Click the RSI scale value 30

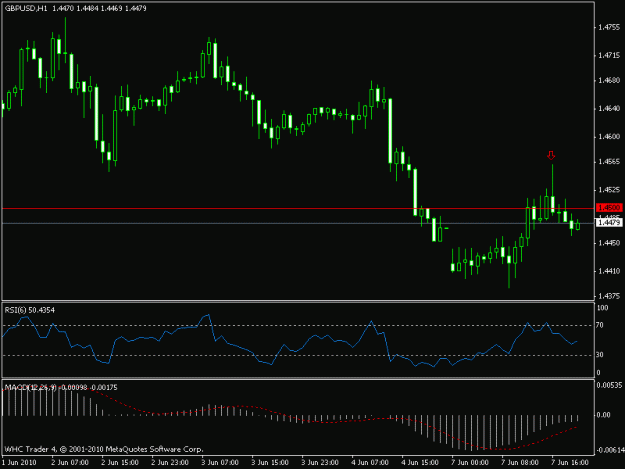click(x=600, y=355)
